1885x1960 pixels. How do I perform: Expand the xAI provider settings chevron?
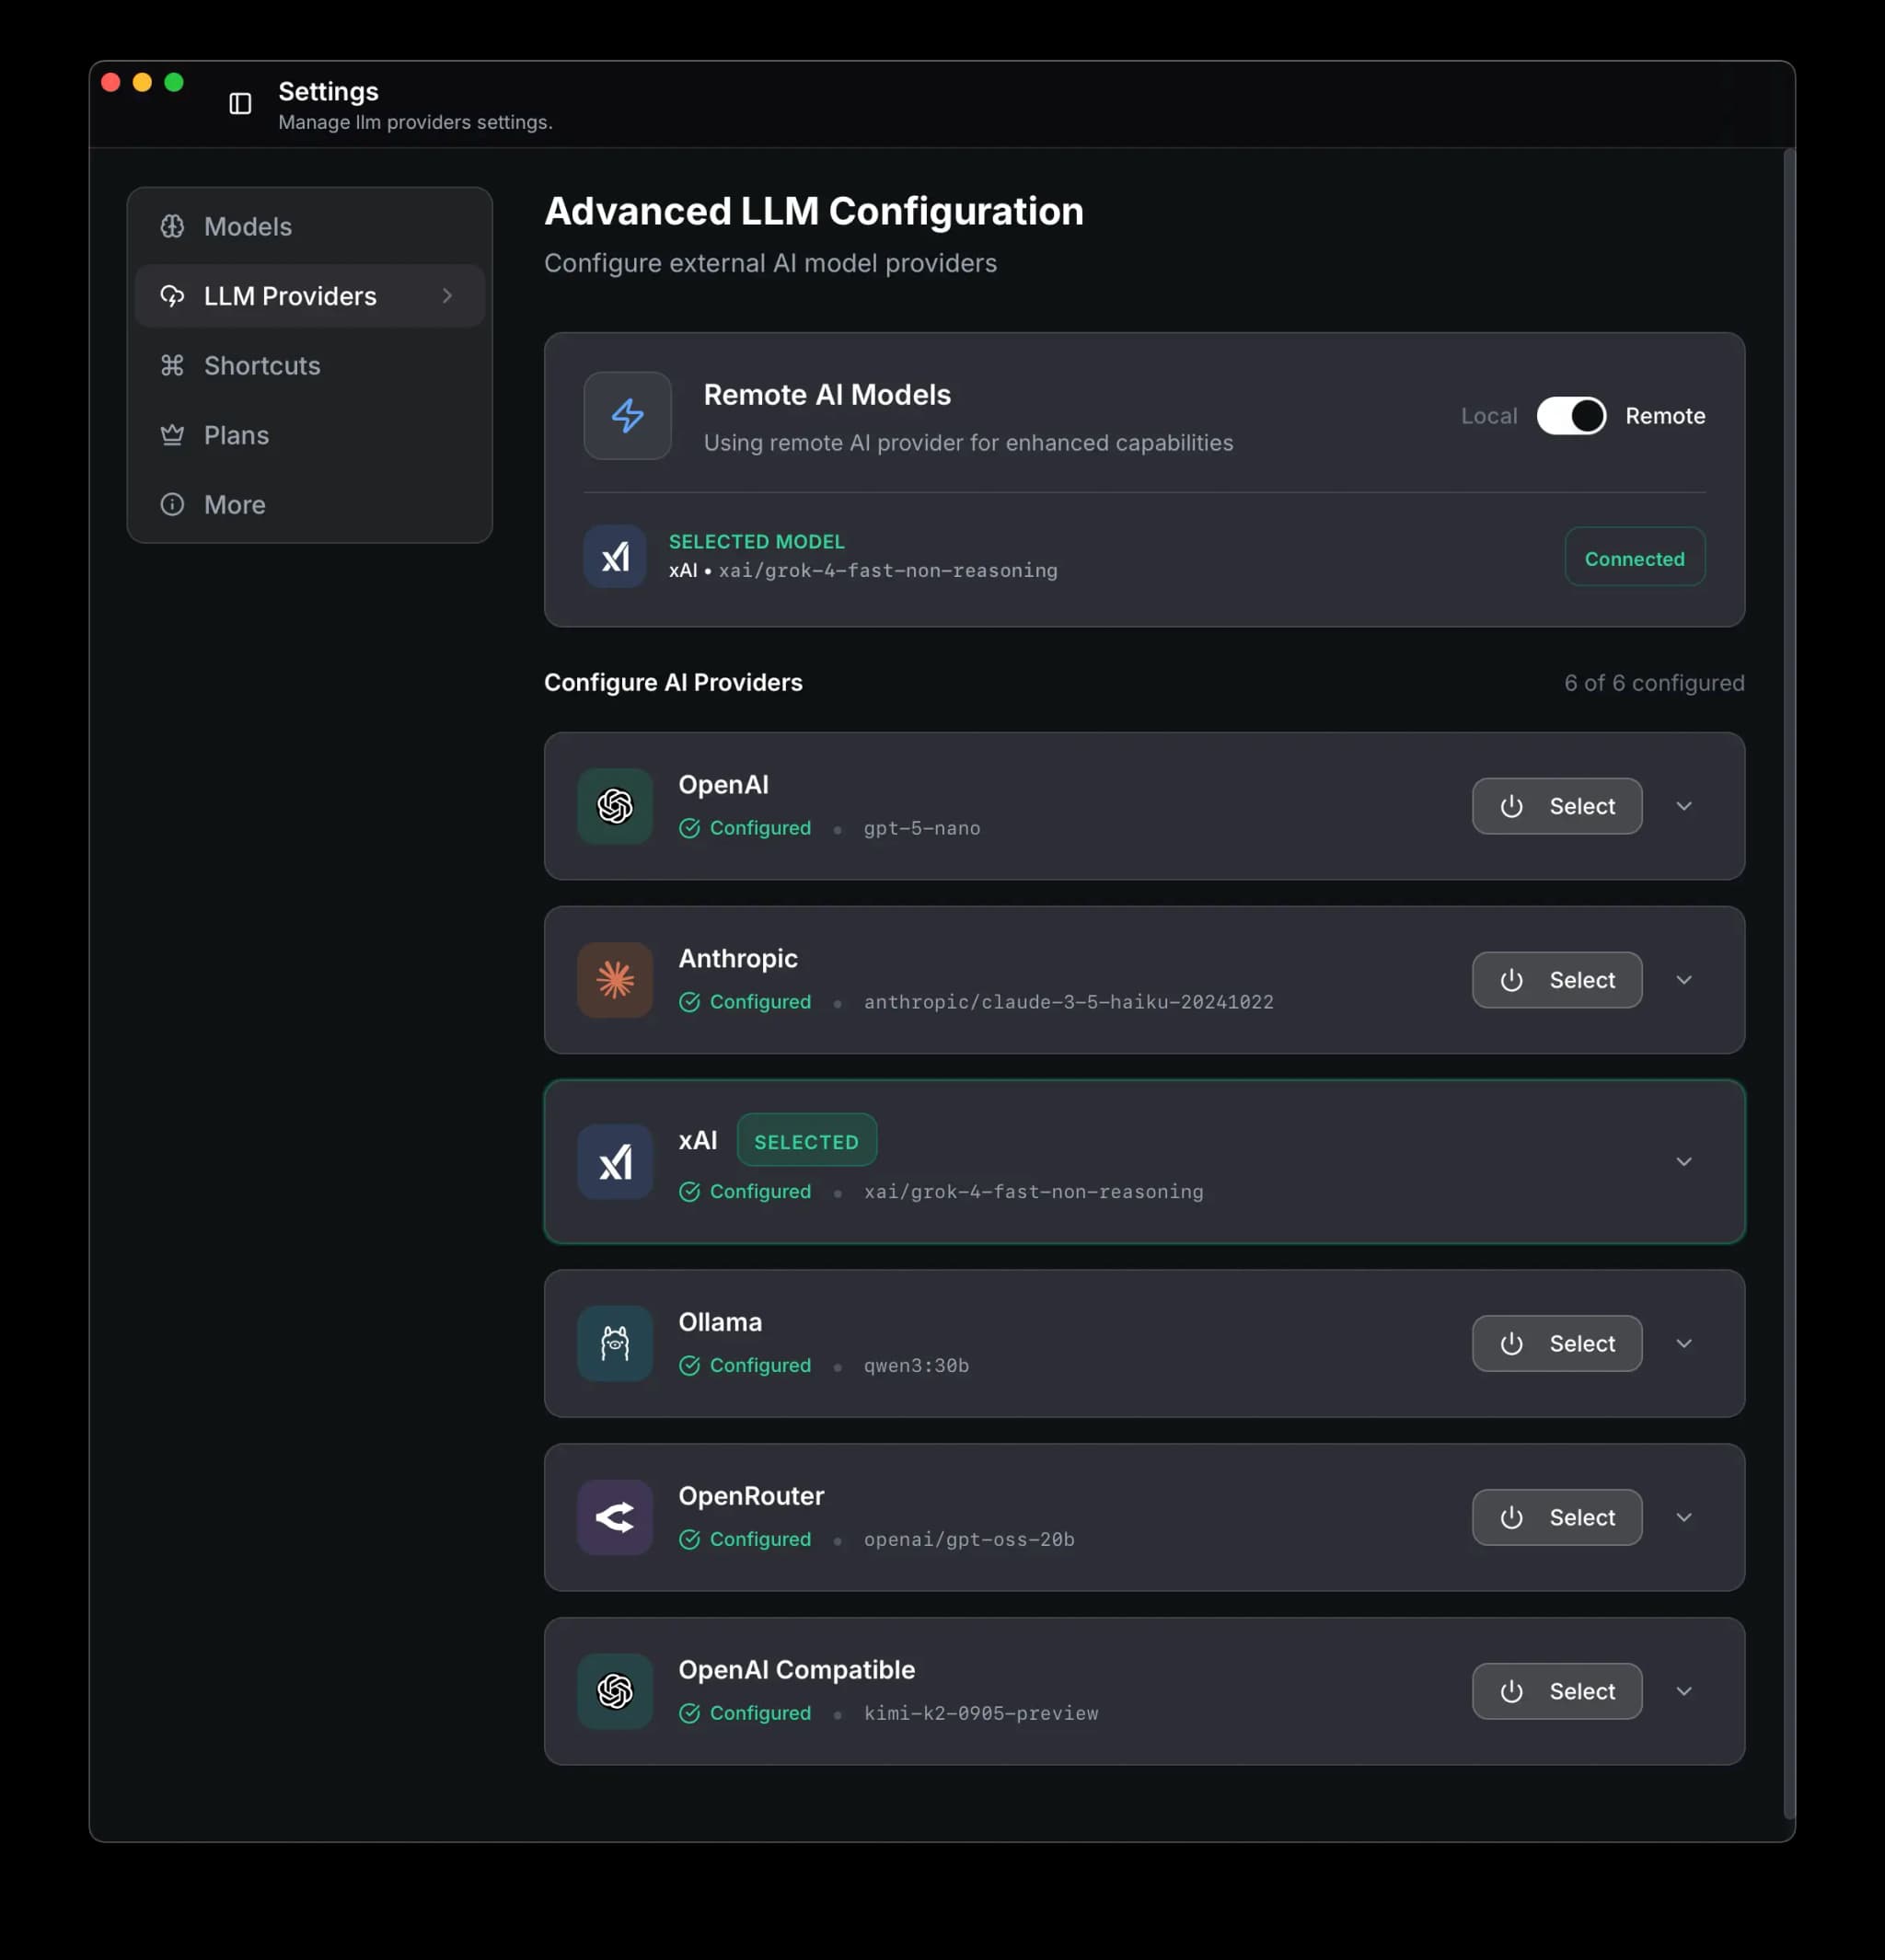coord(1684,1162)
